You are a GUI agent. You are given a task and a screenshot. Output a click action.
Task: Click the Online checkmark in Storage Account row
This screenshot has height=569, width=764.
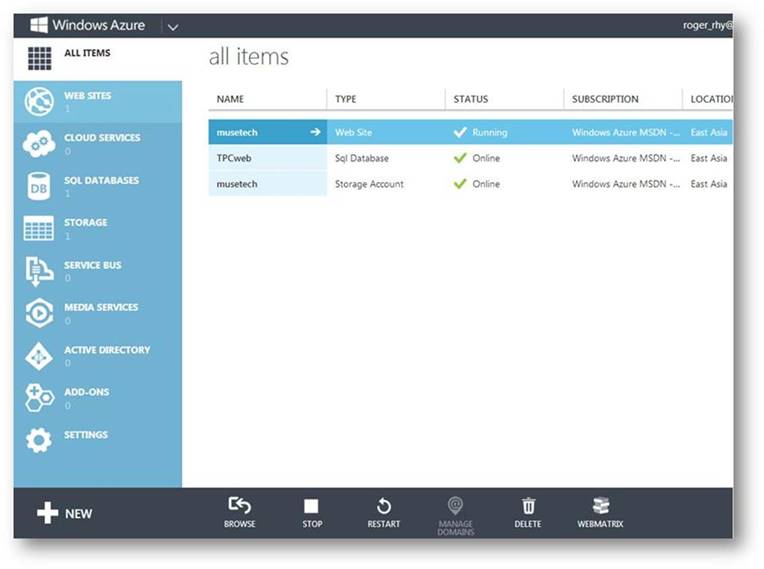coord(460,183)
